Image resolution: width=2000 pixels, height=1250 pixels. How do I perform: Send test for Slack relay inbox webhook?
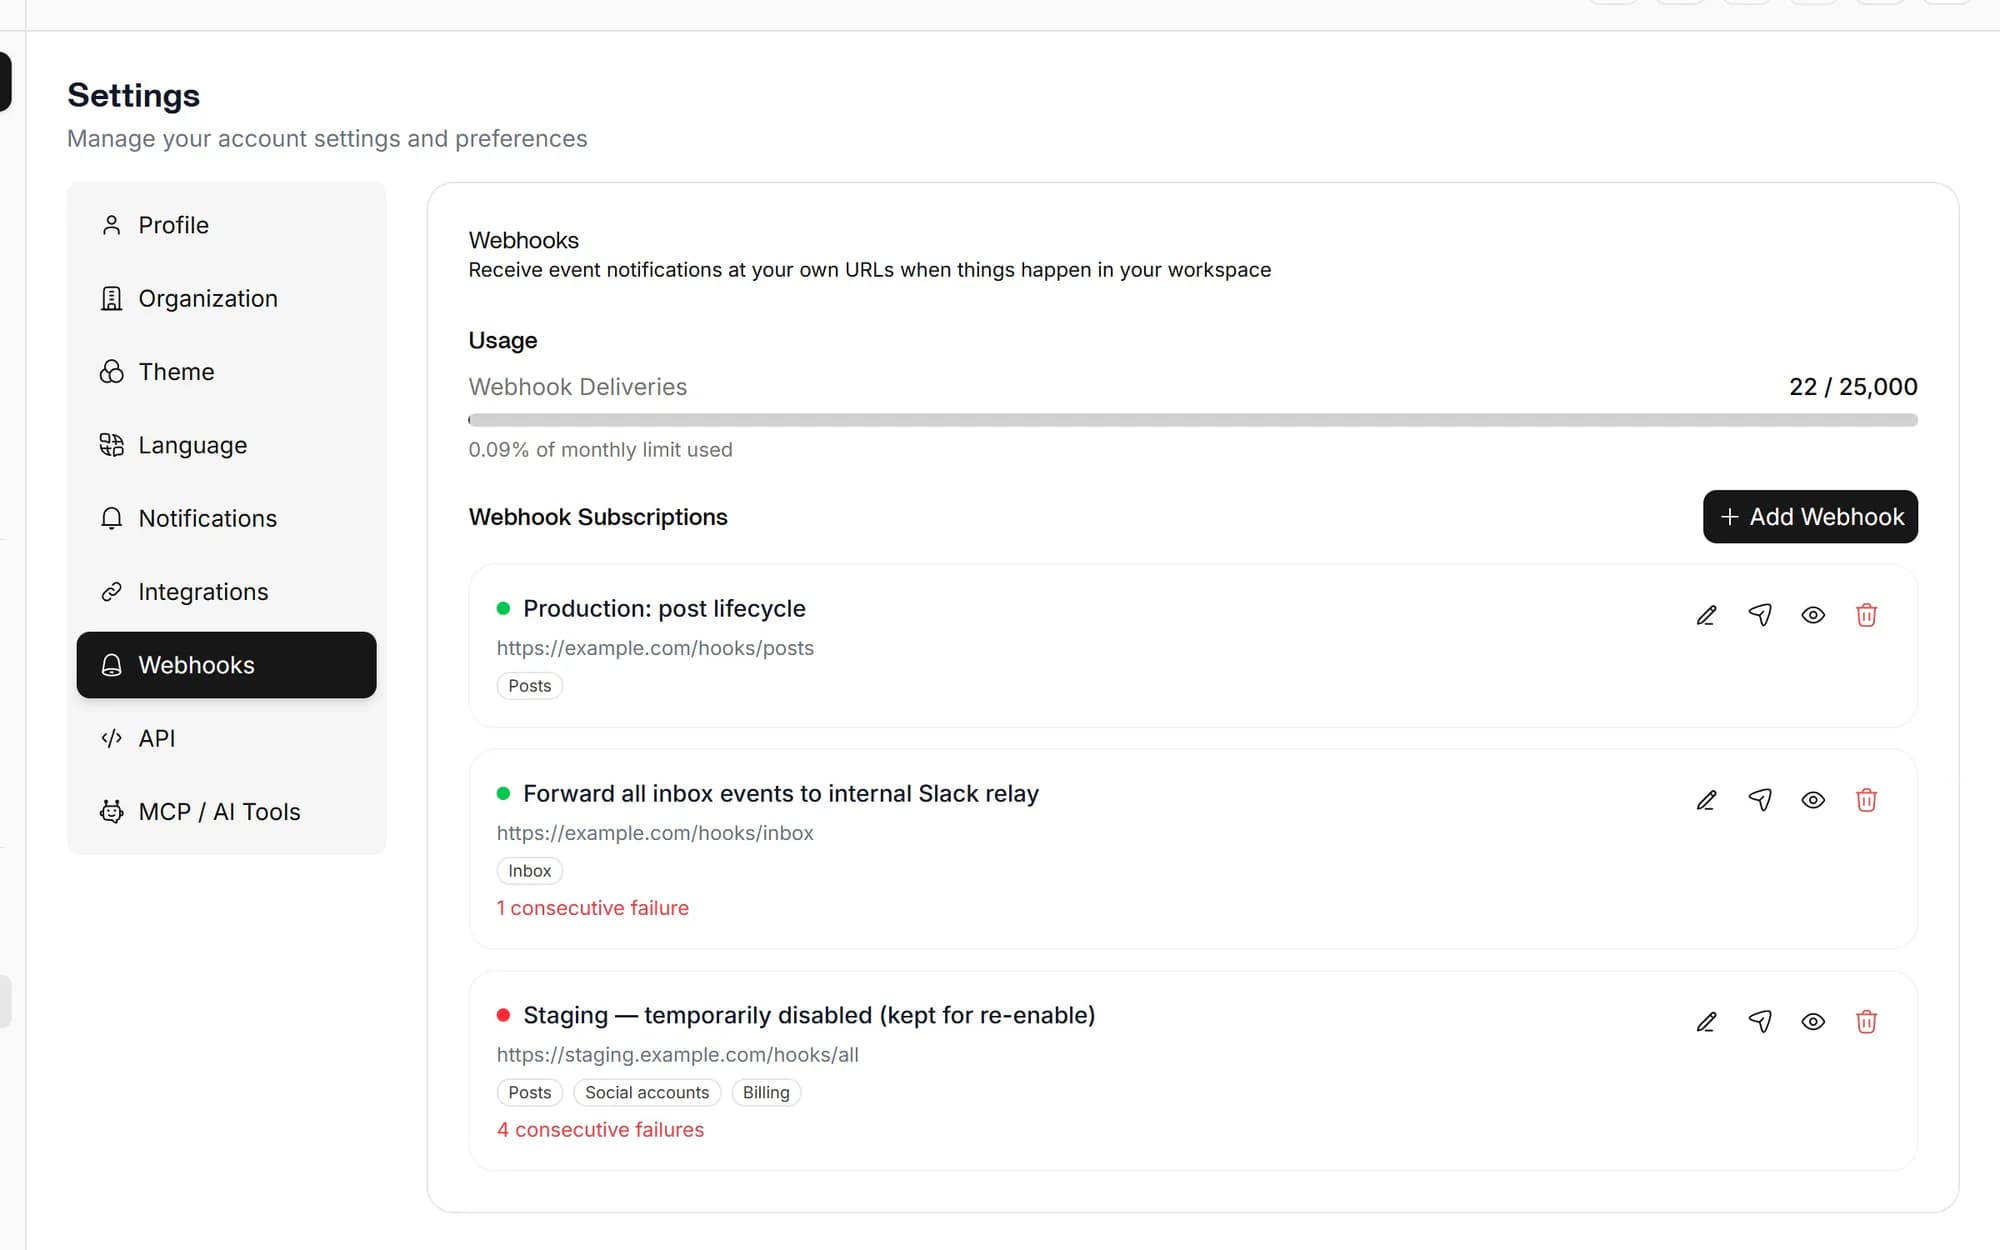point(1760,800)
